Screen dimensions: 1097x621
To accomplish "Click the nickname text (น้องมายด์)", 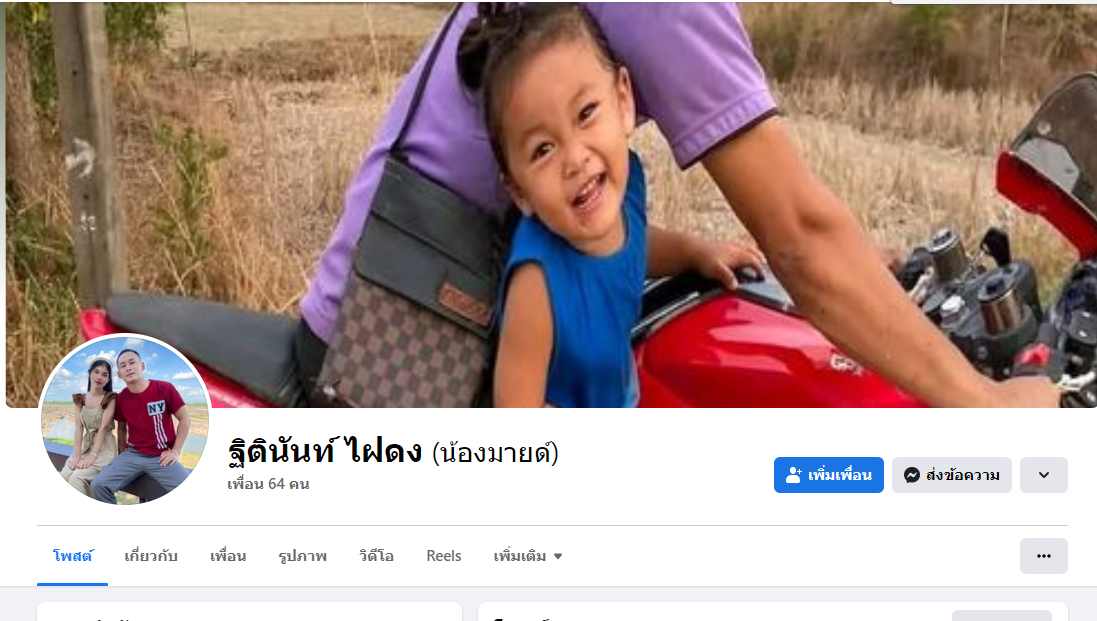I will click(x=495, y=453).
